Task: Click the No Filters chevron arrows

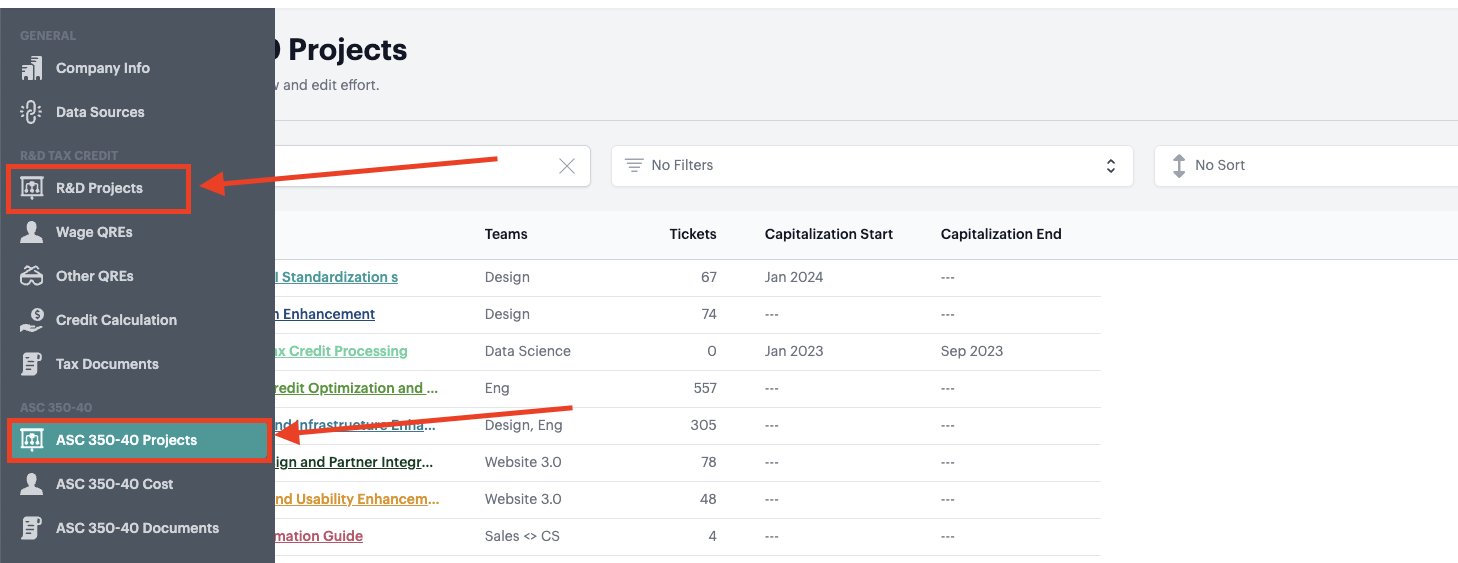Action: point(1110,166)
